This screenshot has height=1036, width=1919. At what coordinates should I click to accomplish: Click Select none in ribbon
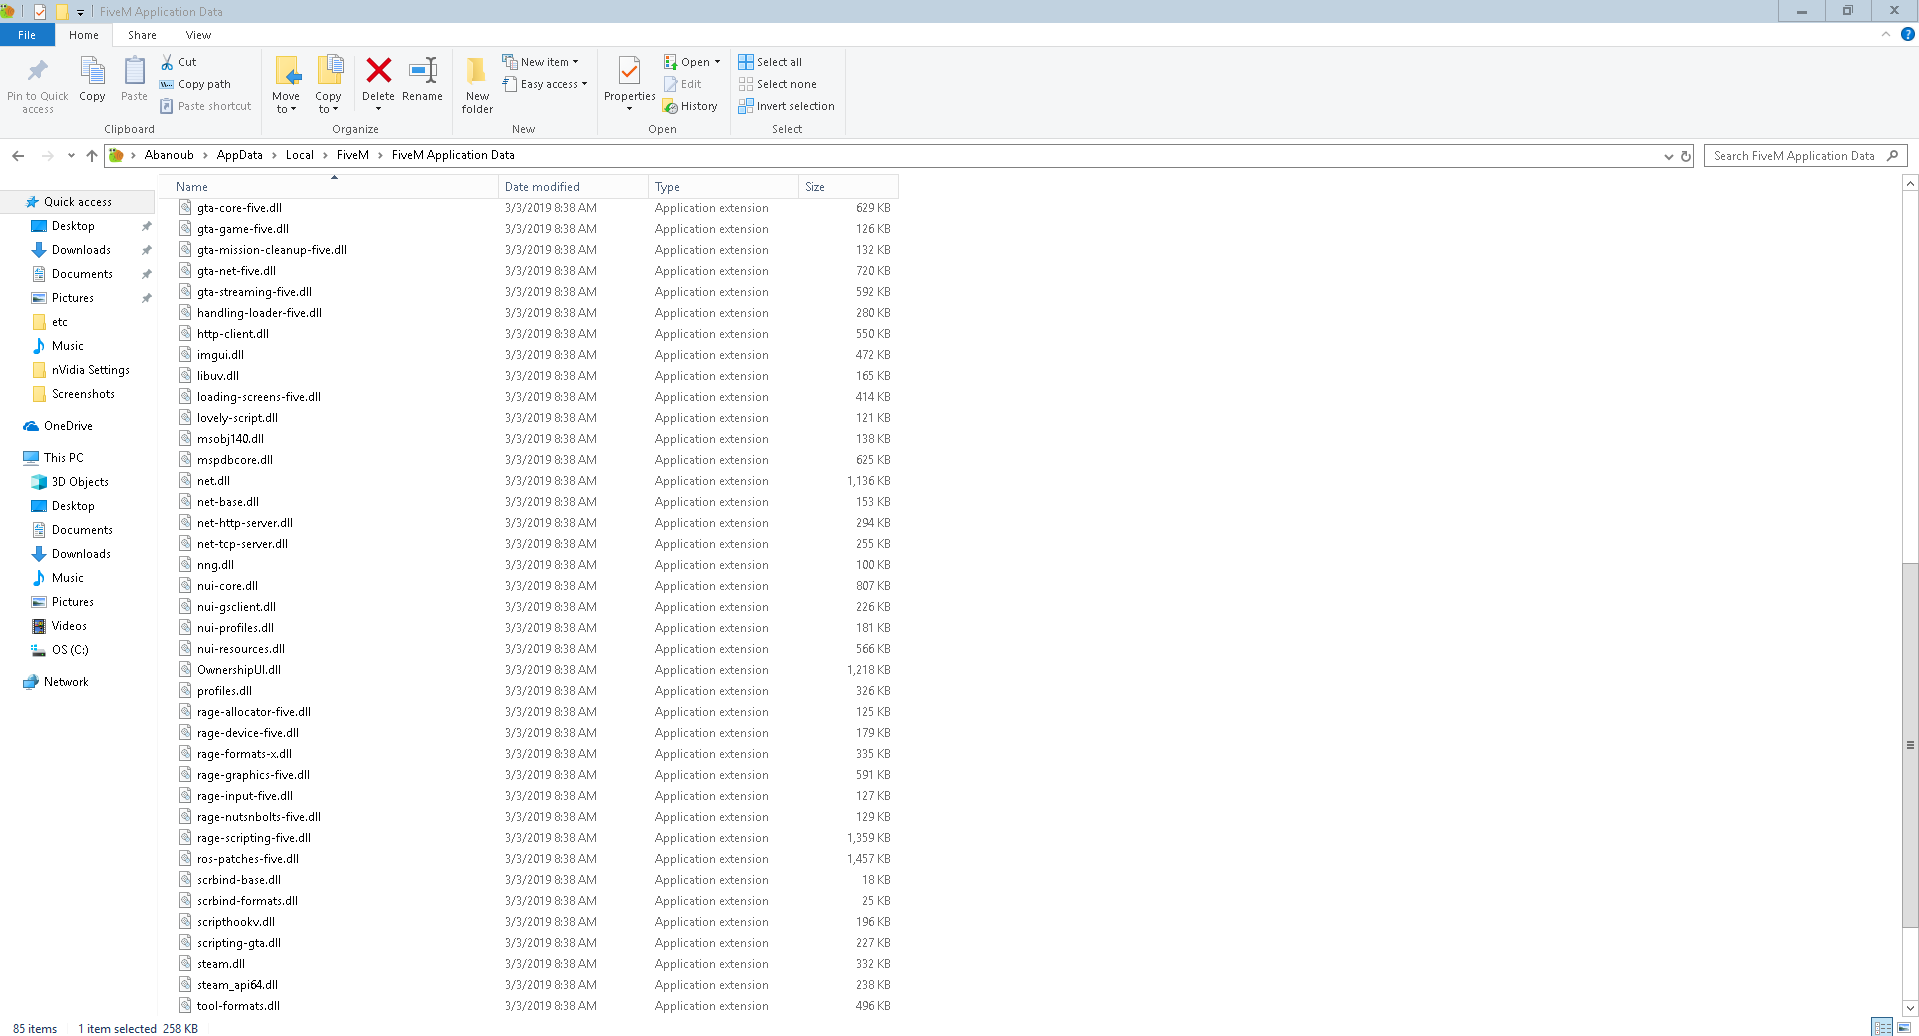(778, 84)
